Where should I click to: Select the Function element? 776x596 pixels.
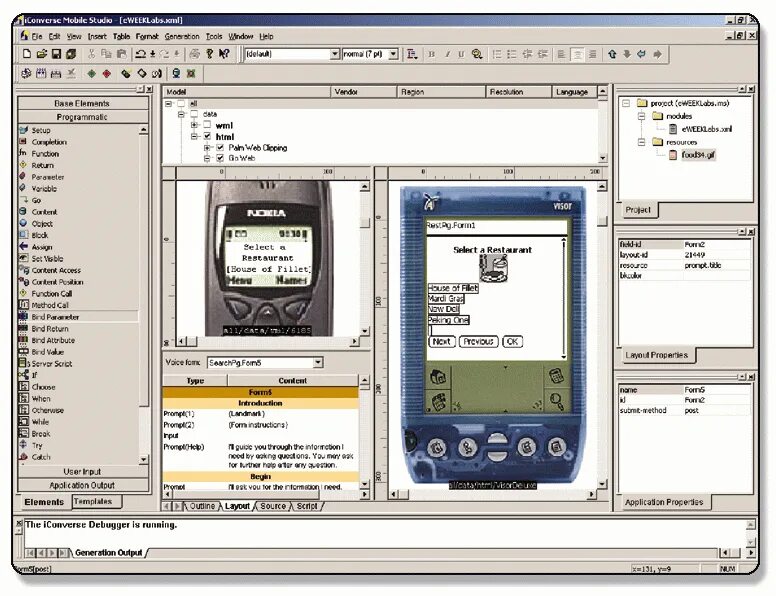(x=45, y=153)
